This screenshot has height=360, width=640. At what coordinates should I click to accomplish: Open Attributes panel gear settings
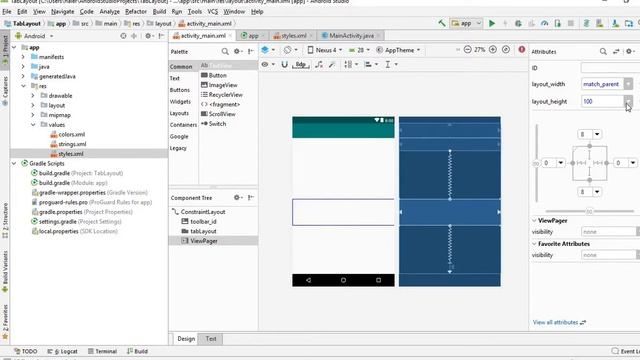[x=629, y=51]
